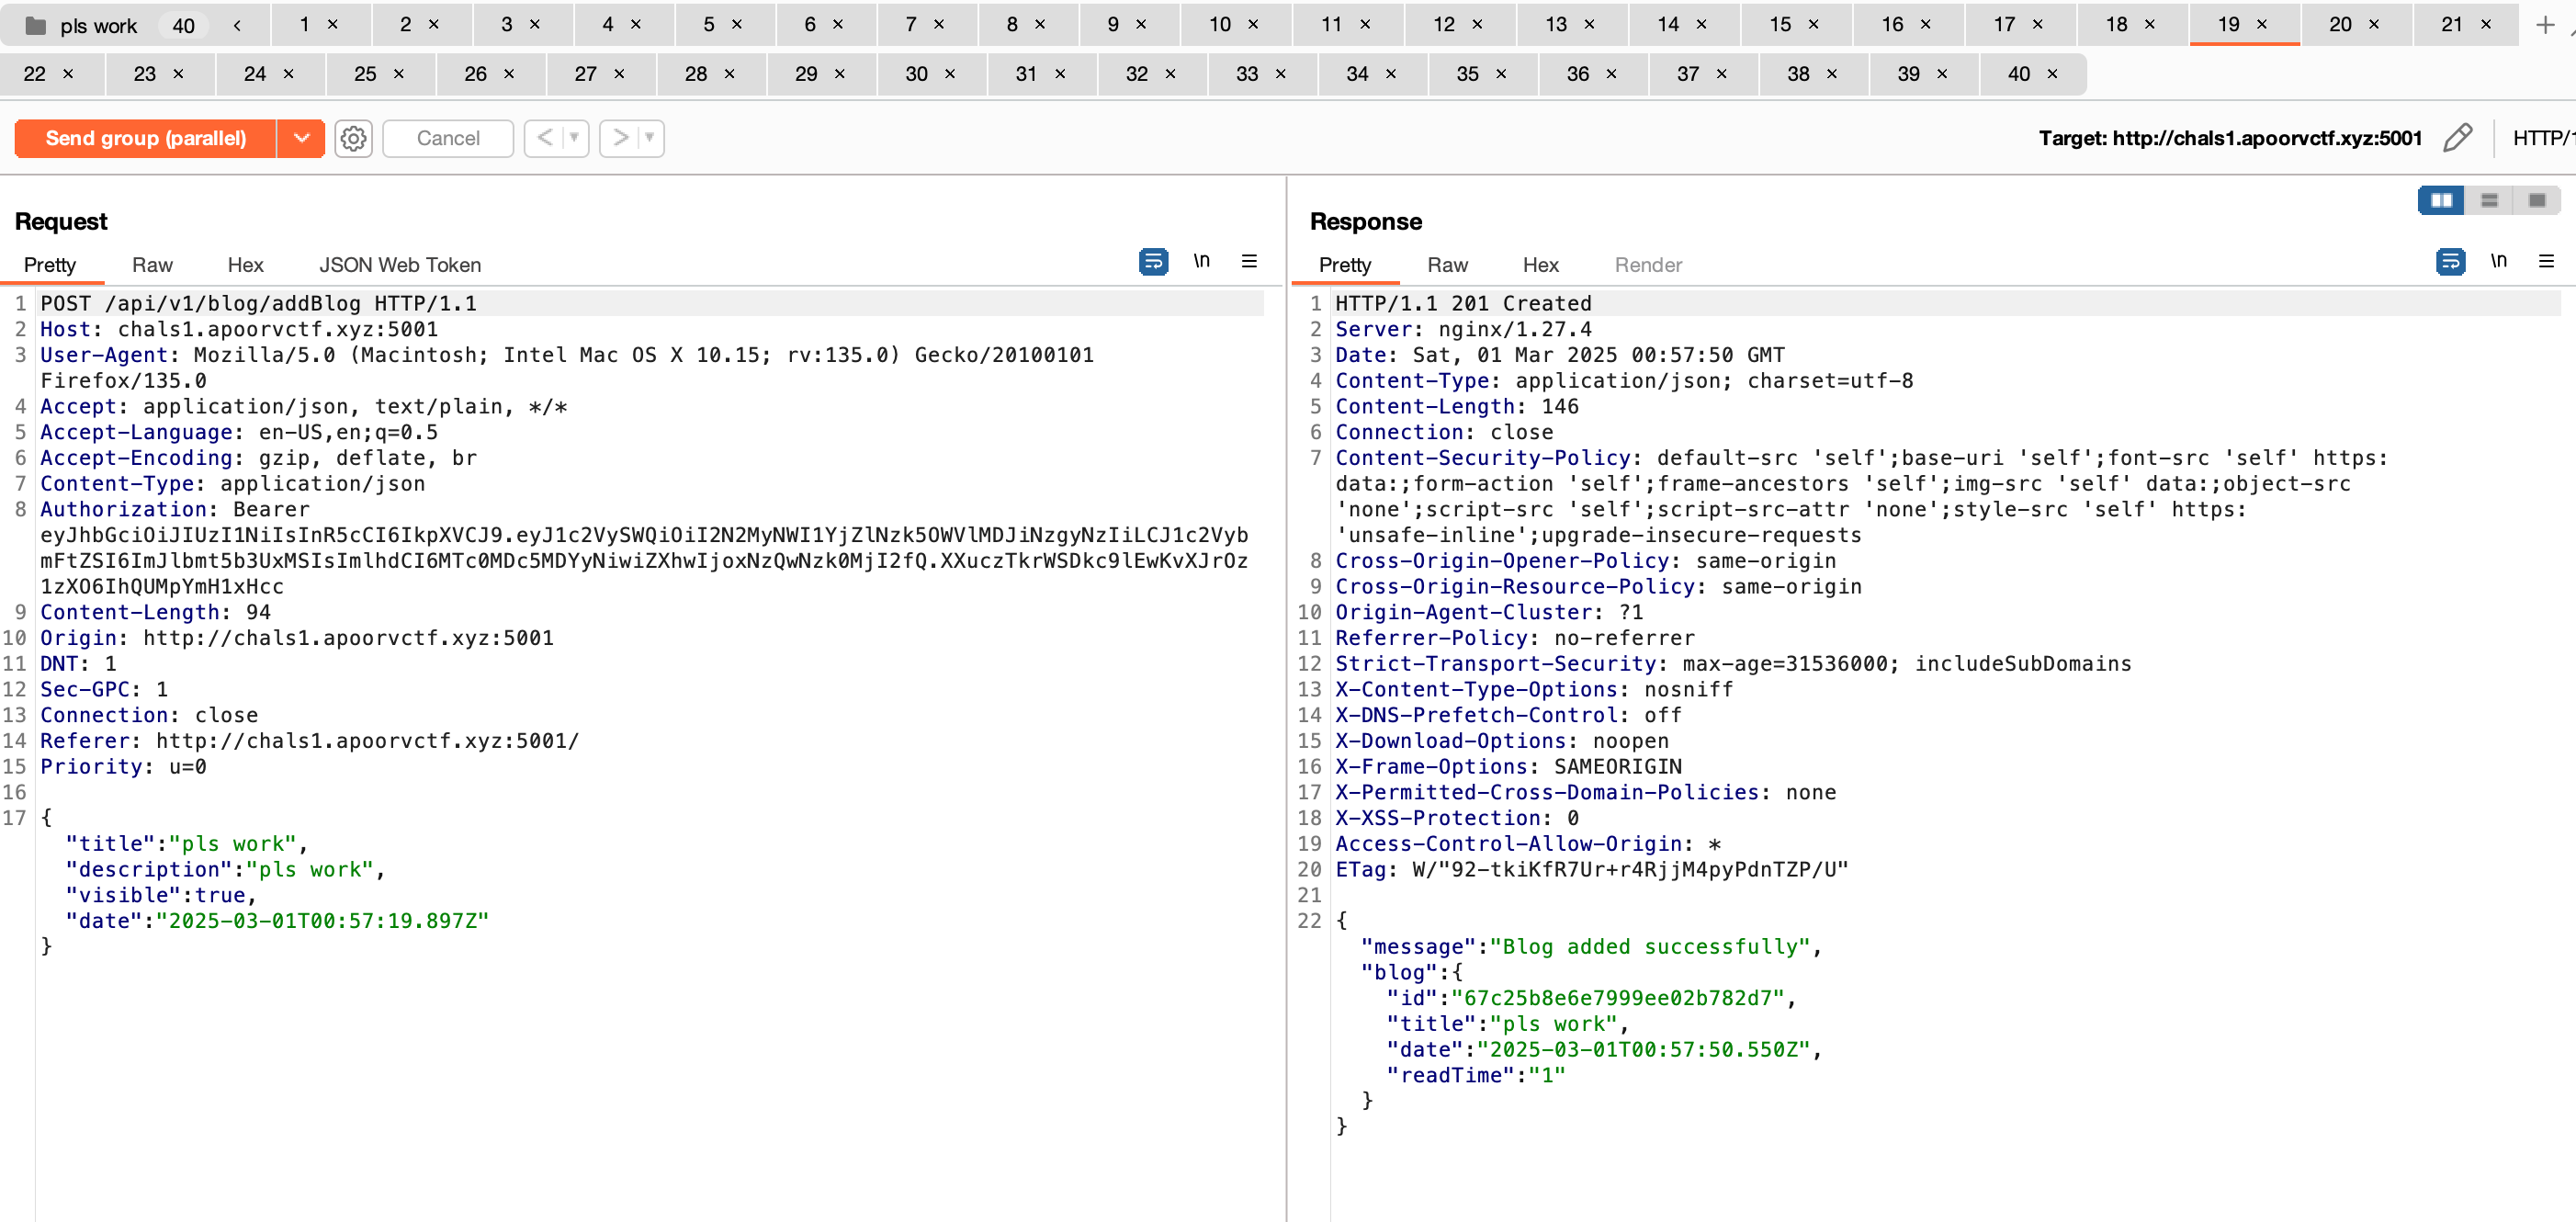Click the pls work group folder icon
The width and height of the screenshot is (2576, 1222).
tap(35, 25)
